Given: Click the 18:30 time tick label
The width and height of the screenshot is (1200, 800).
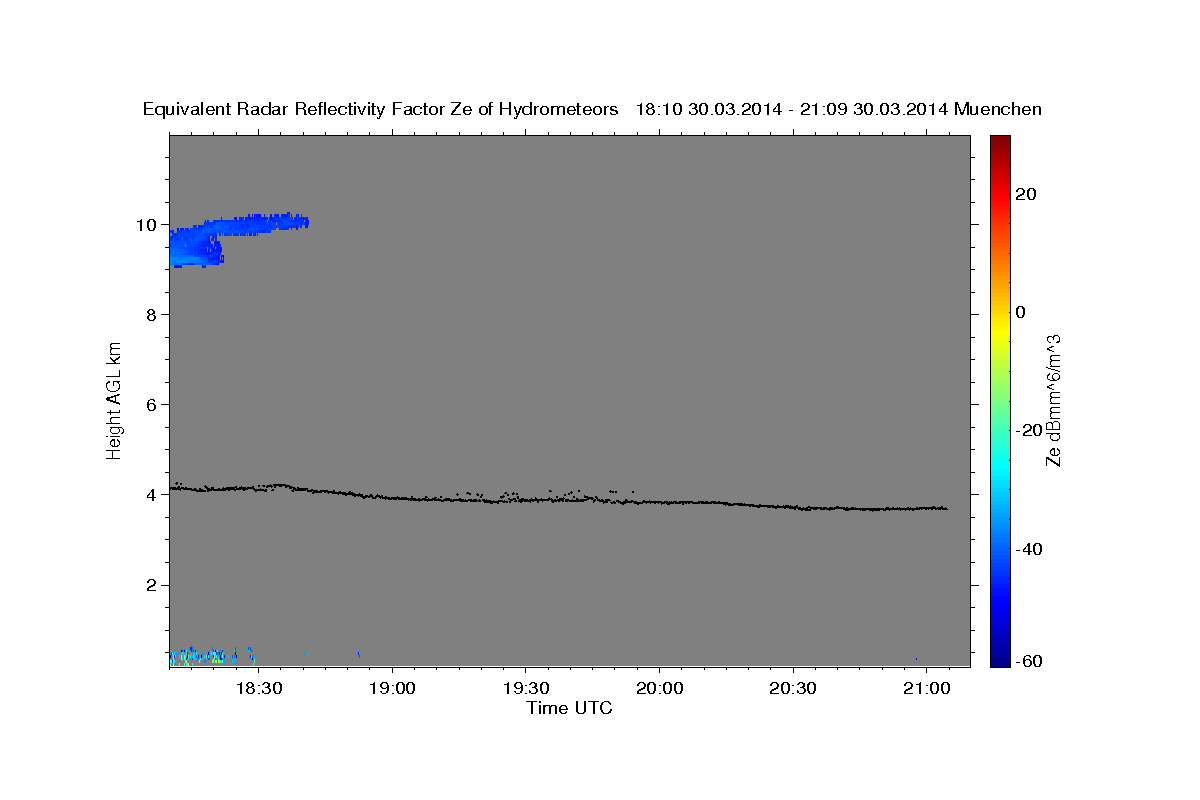Looking at the screenshot, I should (258, 689).
